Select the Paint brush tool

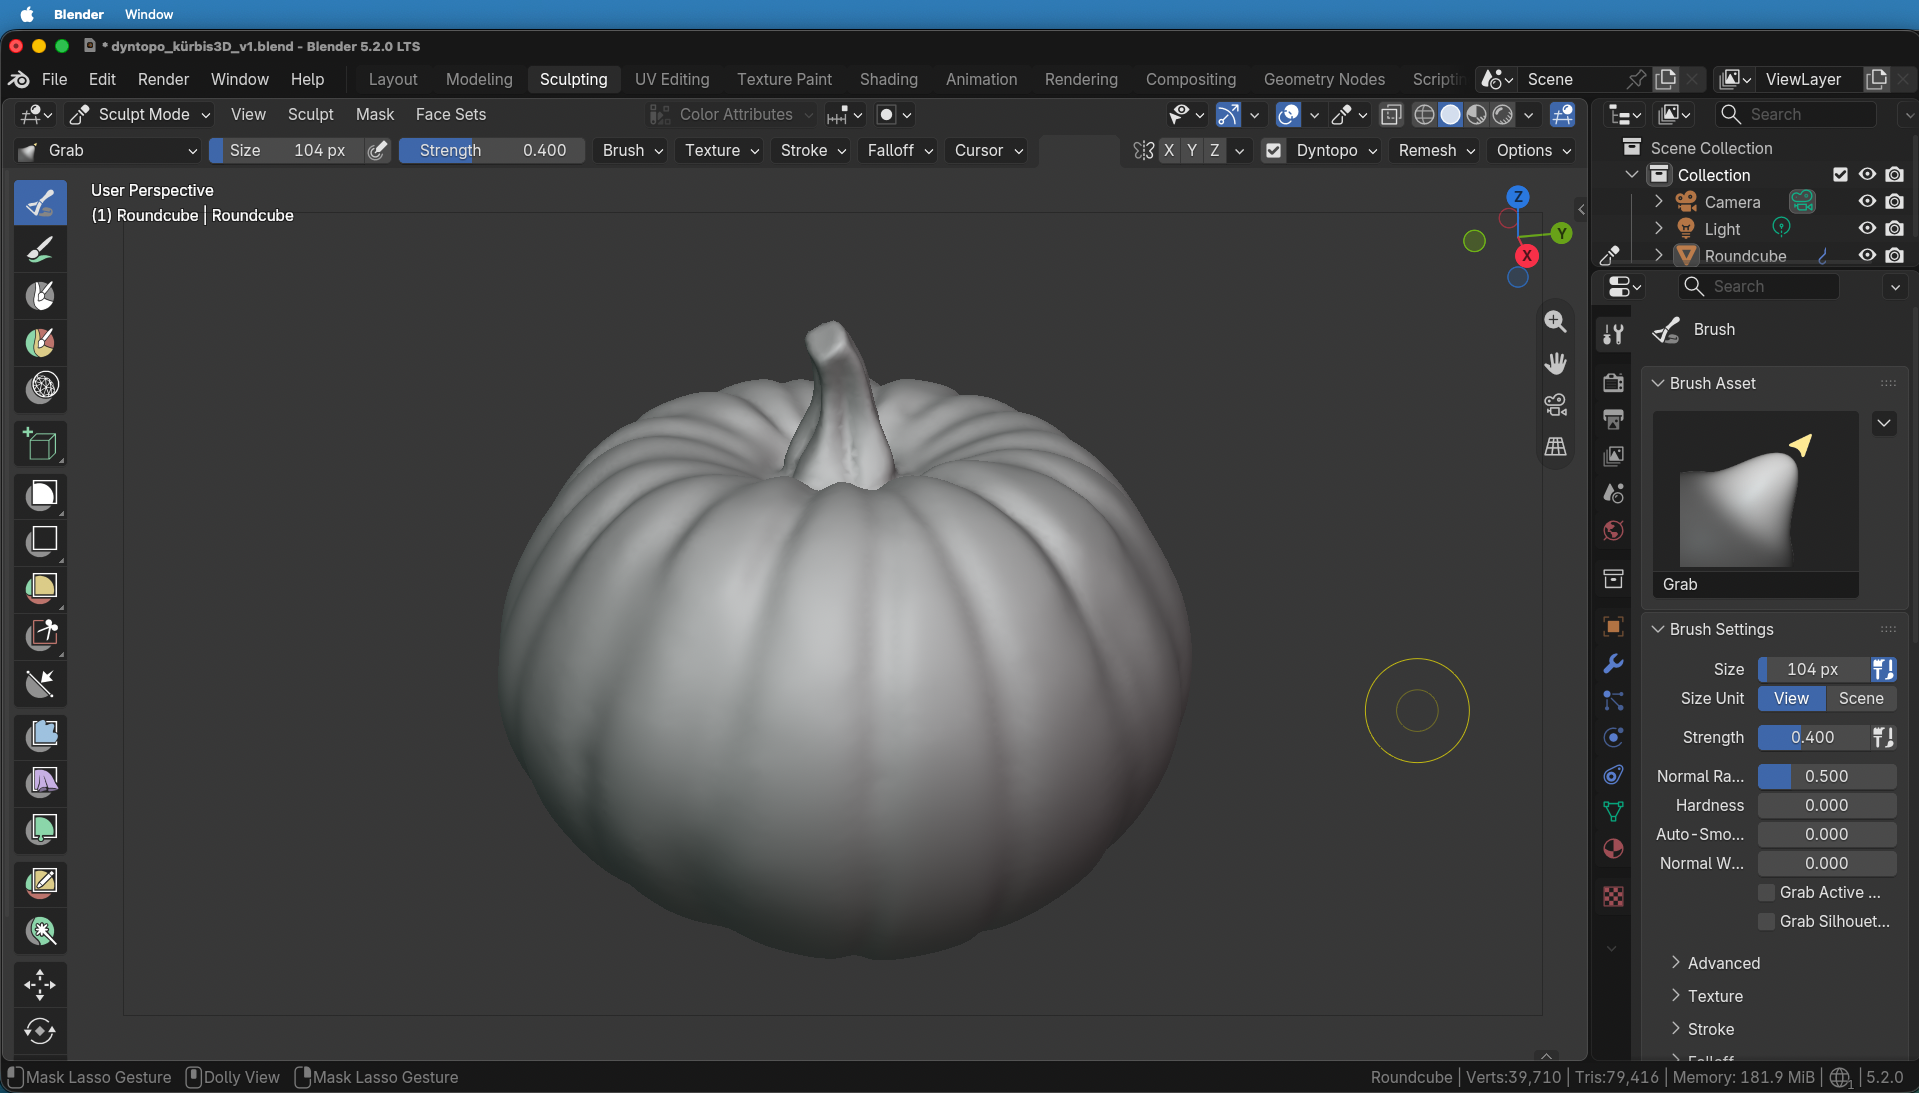coord(41,249)
